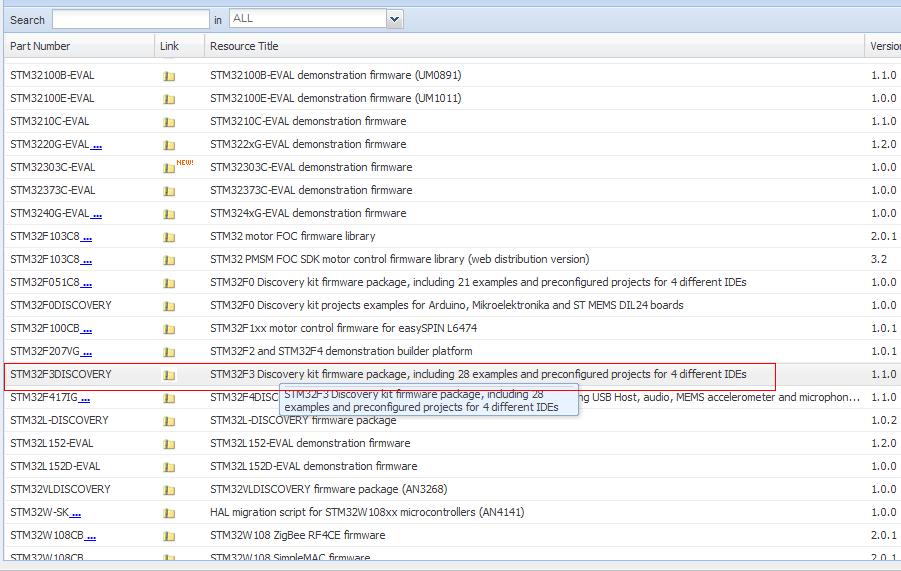Sort by Link column header

click(x=179, y=46)
